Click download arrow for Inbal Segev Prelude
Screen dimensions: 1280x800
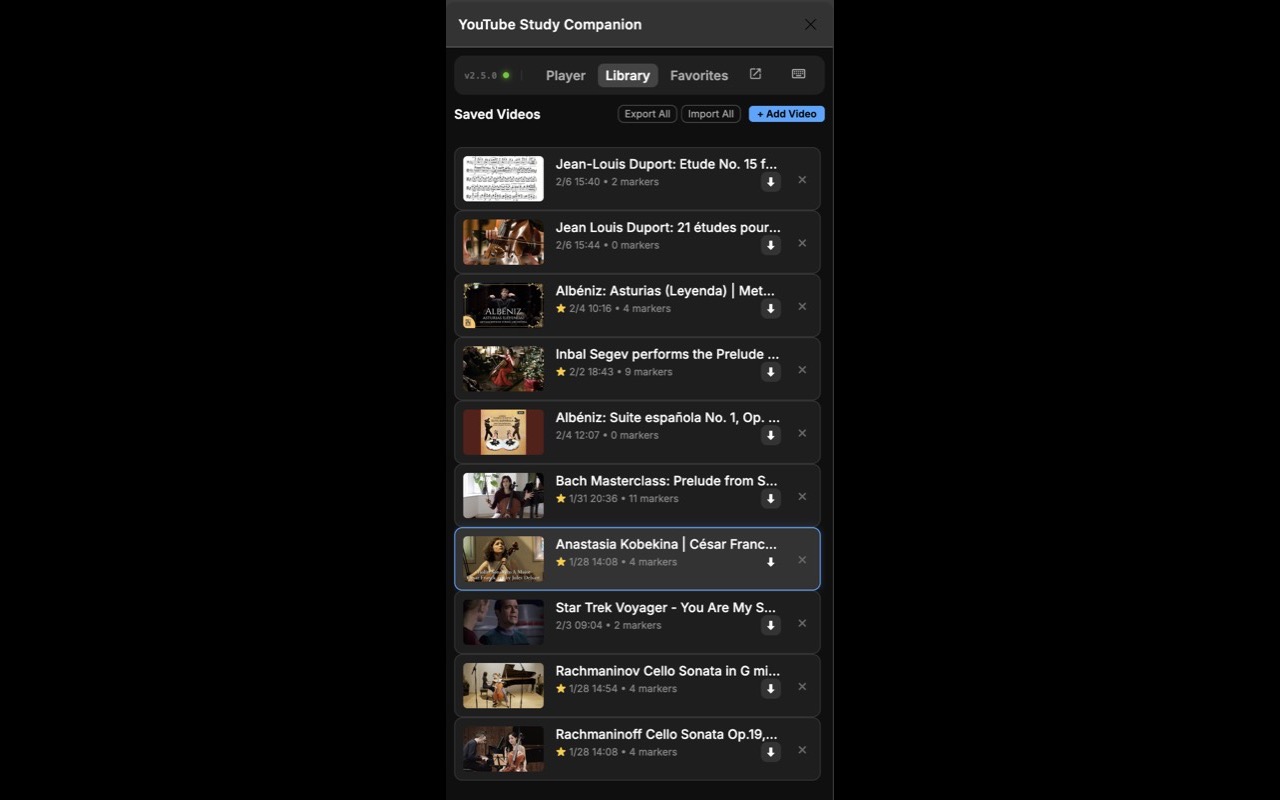(x=770, y=372)
